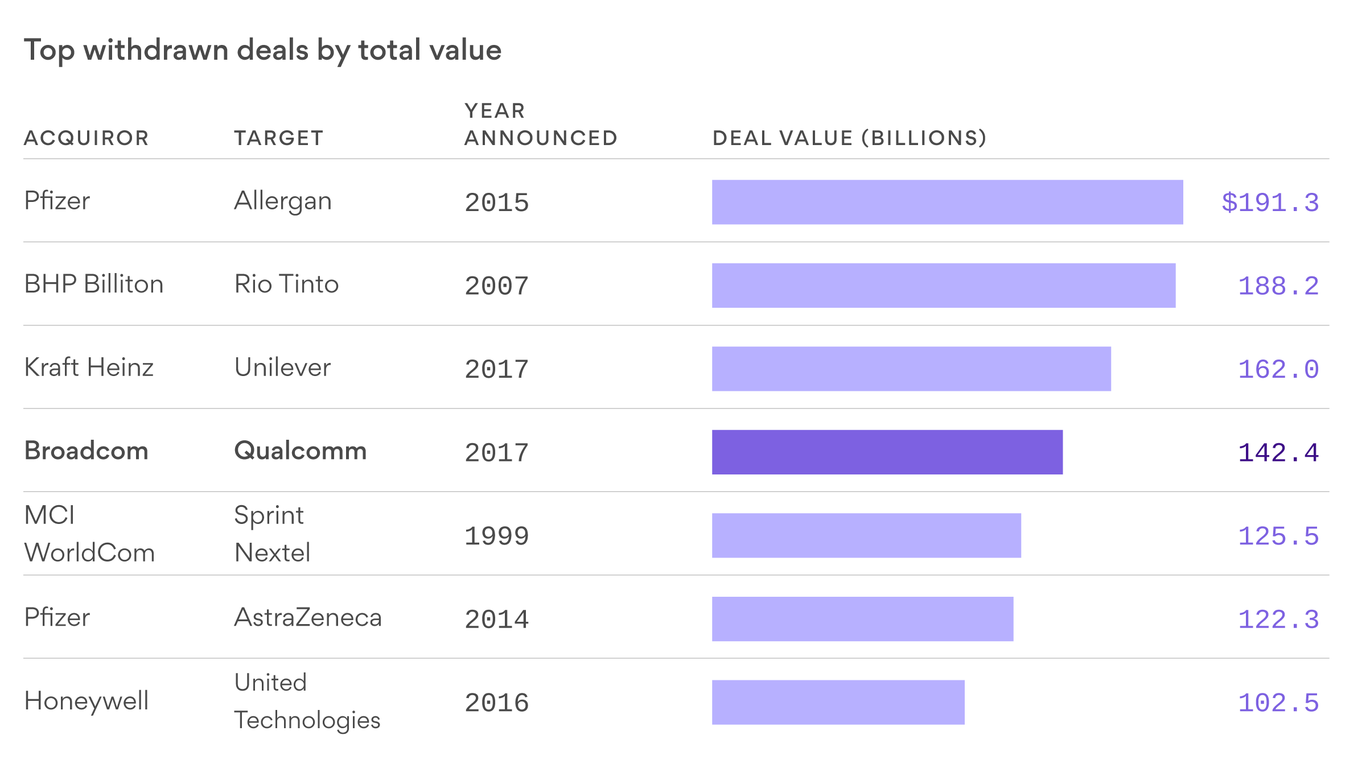
Task: Click the BHP Billiton–Rio Tinto bar
Action: coord(943,285)
